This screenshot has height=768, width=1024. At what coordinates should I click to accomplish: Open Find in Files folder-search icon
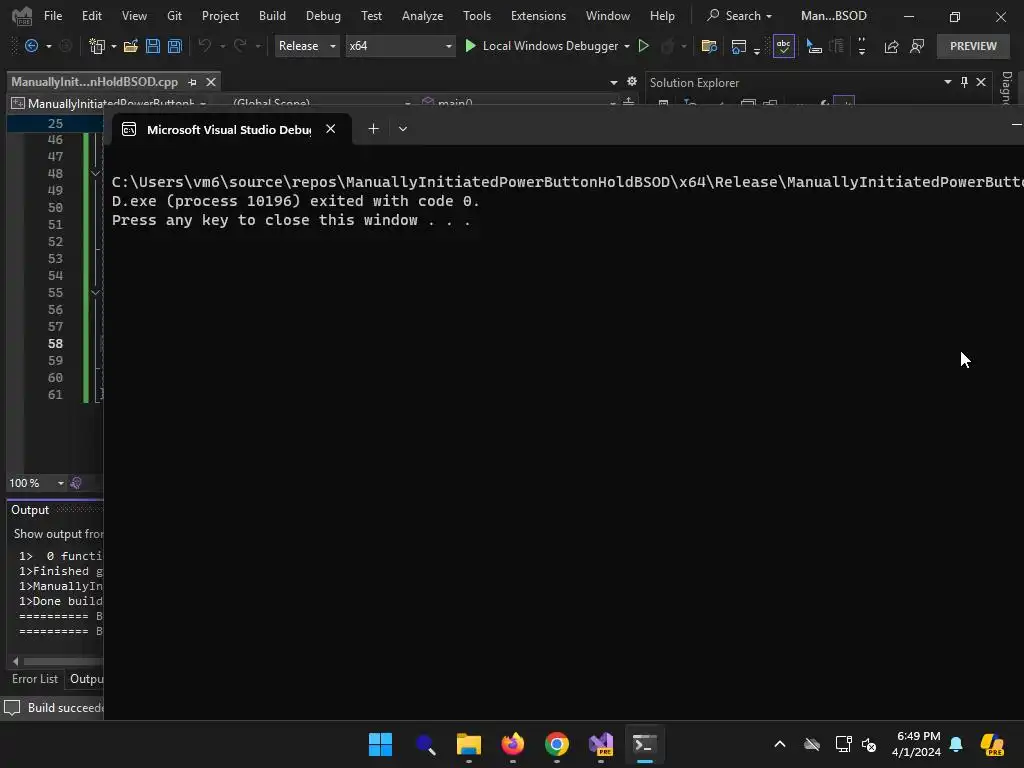point(709,46)
